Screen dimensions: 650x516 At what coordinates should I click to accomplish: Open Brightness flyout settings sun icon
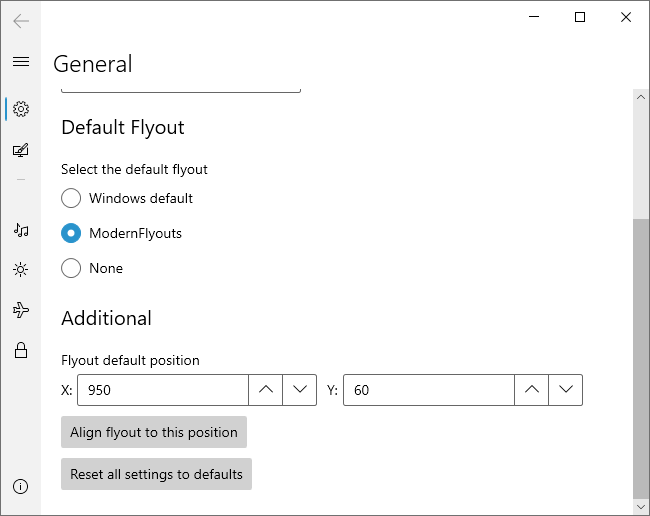click(21, 270)
